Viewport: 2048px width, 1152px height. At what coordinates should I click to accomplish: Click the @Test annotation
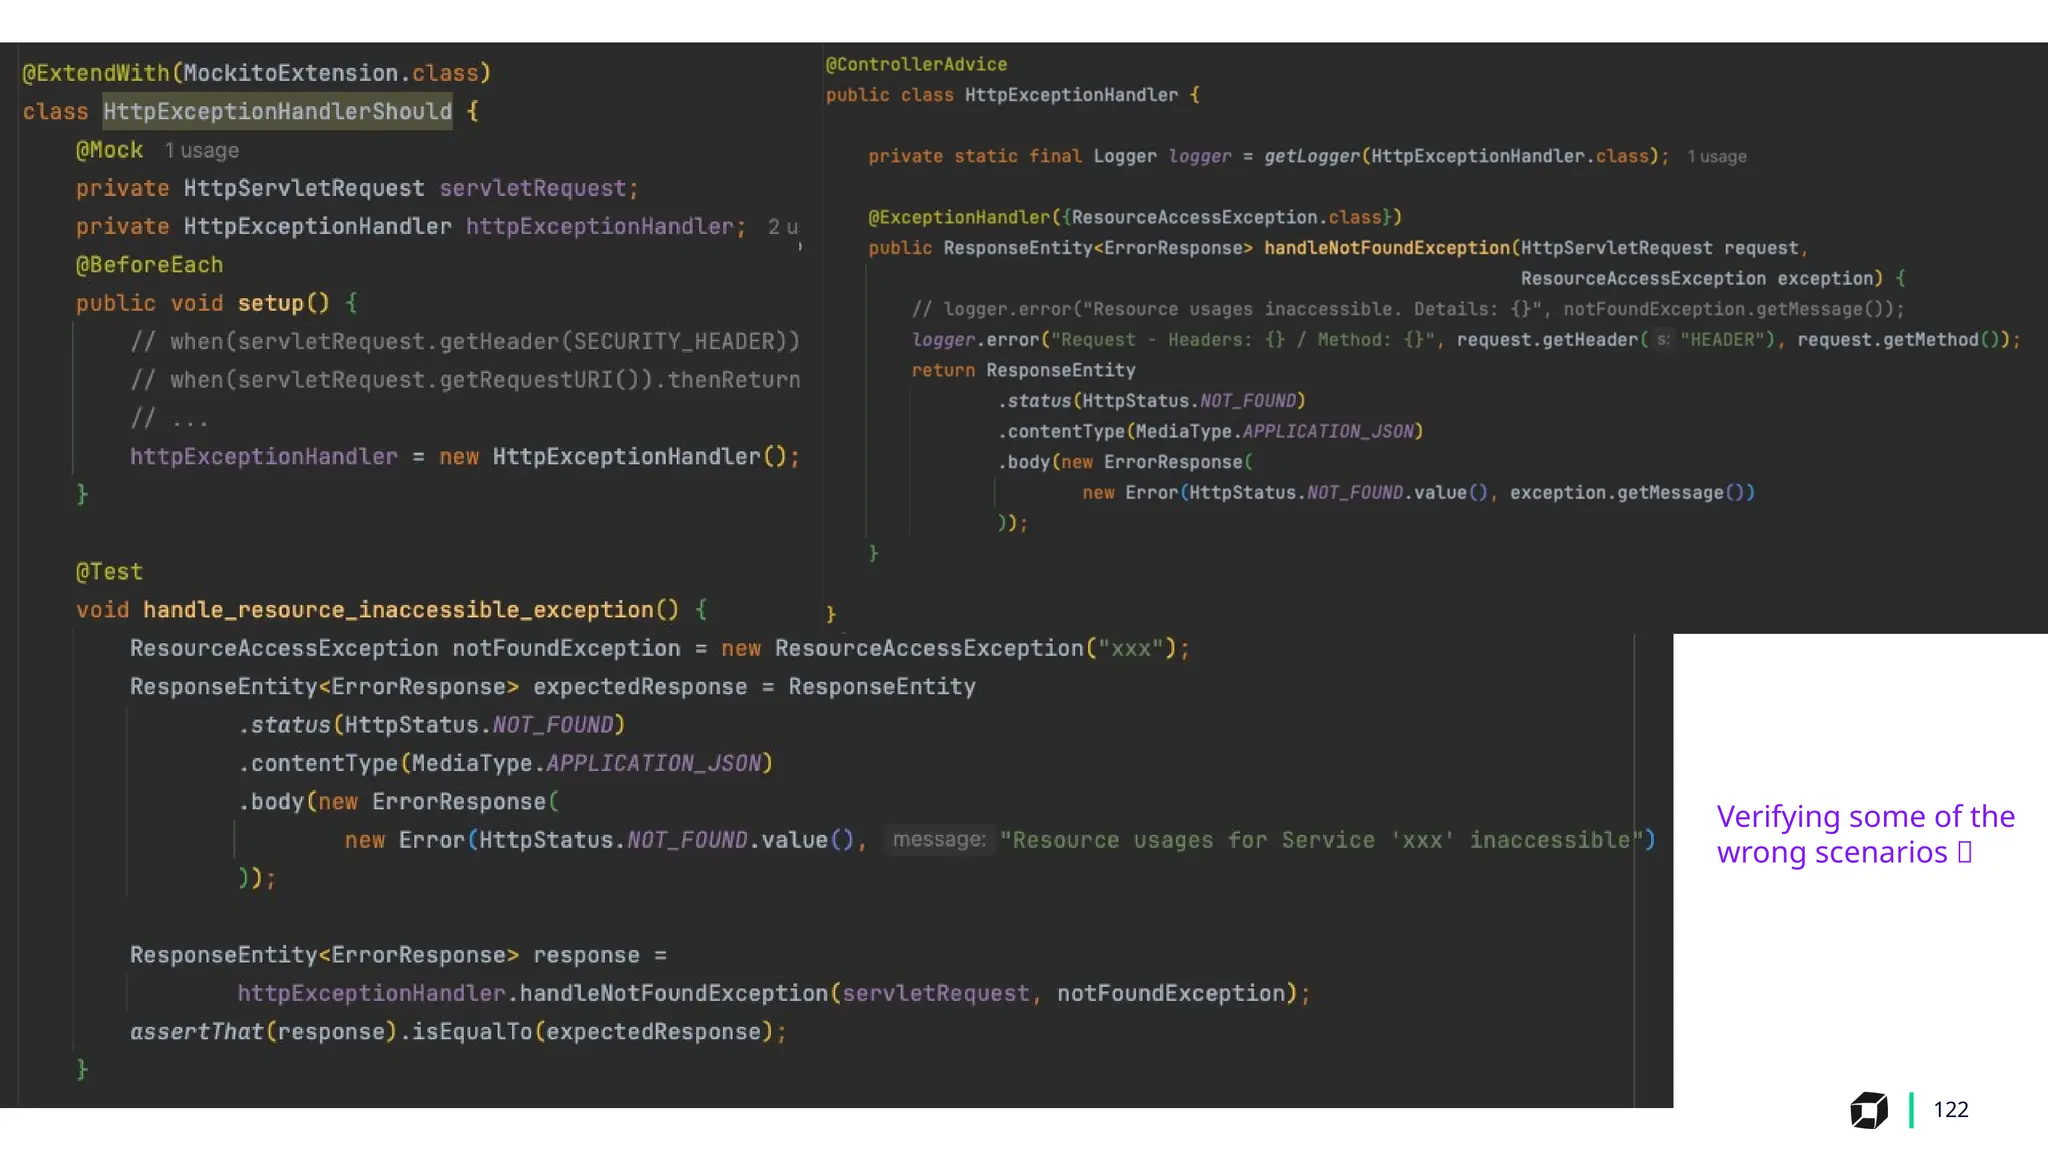pos(109,572)
